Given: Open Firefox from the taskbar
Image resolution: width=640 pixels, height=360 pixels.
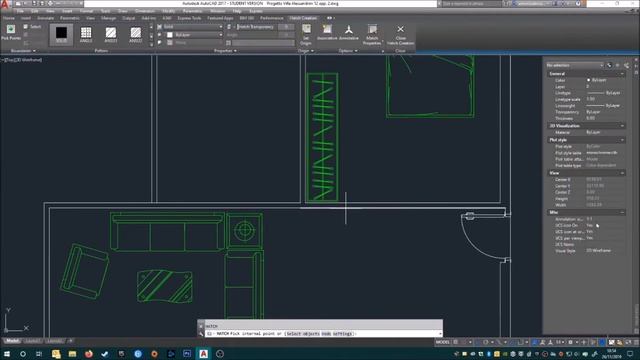Looking at the screenshot, I should pos(89,354).
